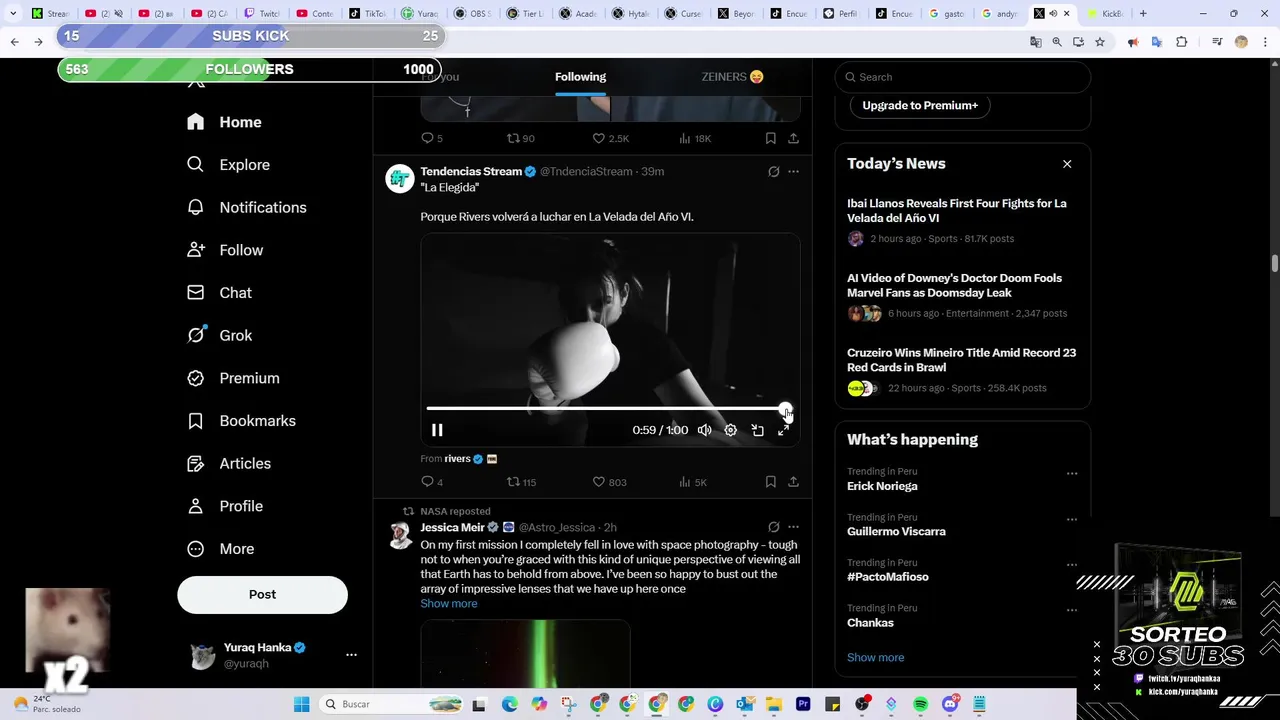Image resolution: width=1280 pixels, height=720 pixels.
Task: Open the rivers source link
Action: [x=457, y=459]
